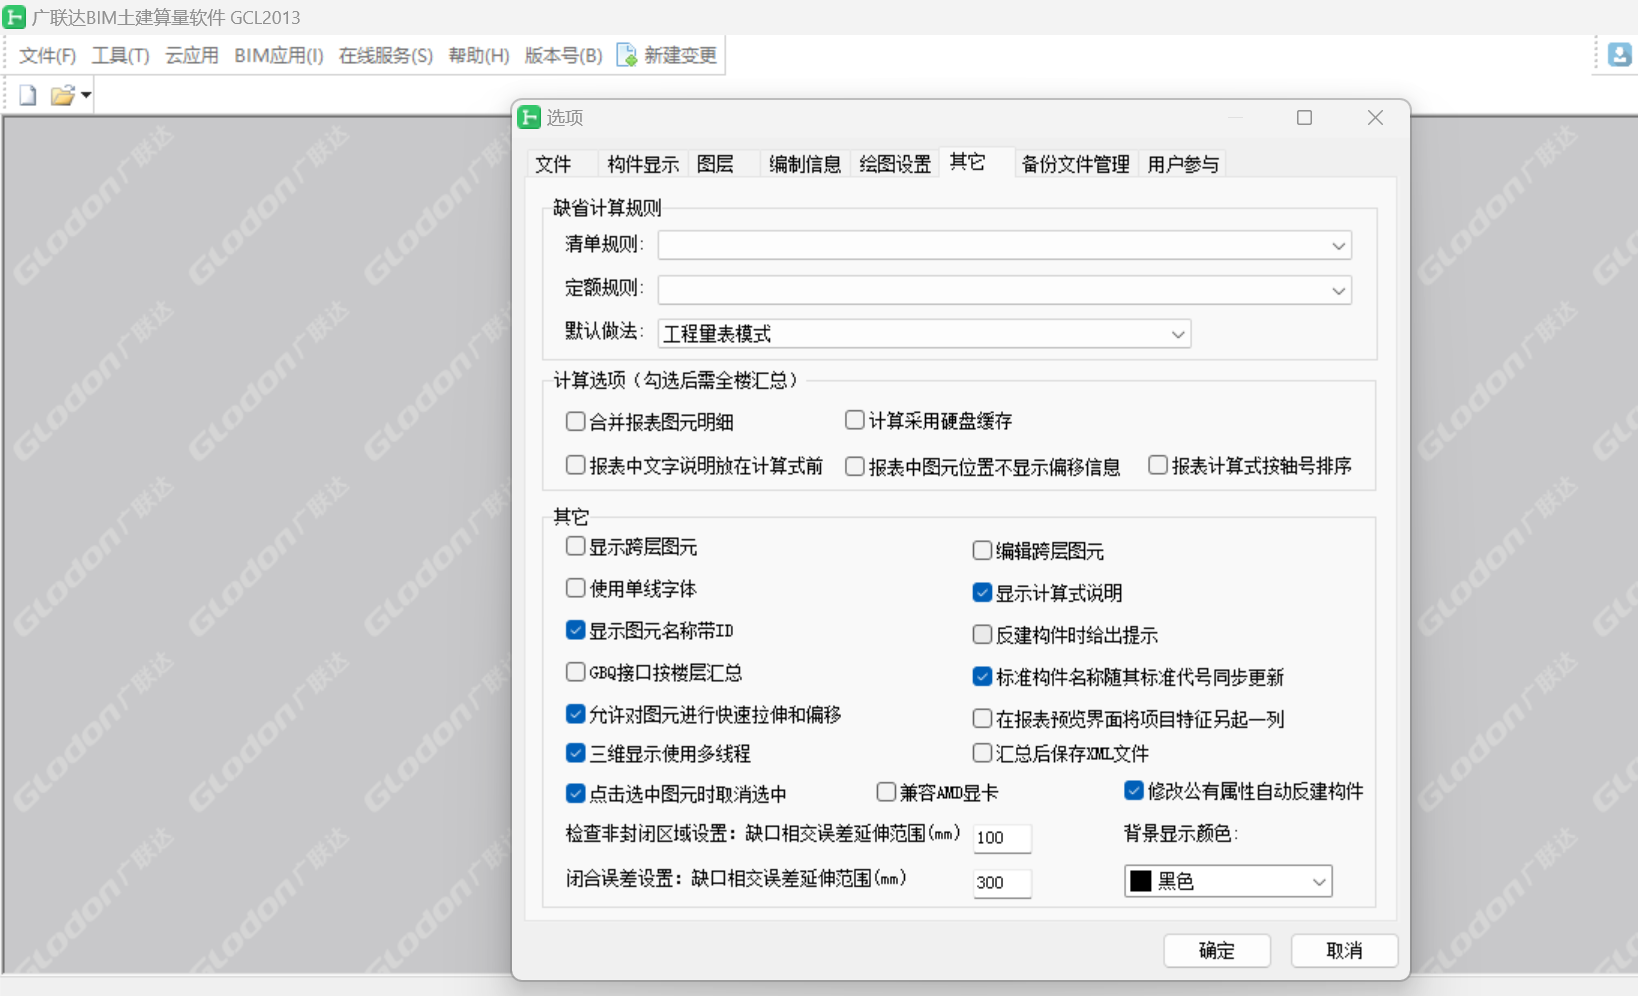This screenshot has width=1638, height=996.
Task: Open the 帮助(H) menu
Action: tap(479, 55)
